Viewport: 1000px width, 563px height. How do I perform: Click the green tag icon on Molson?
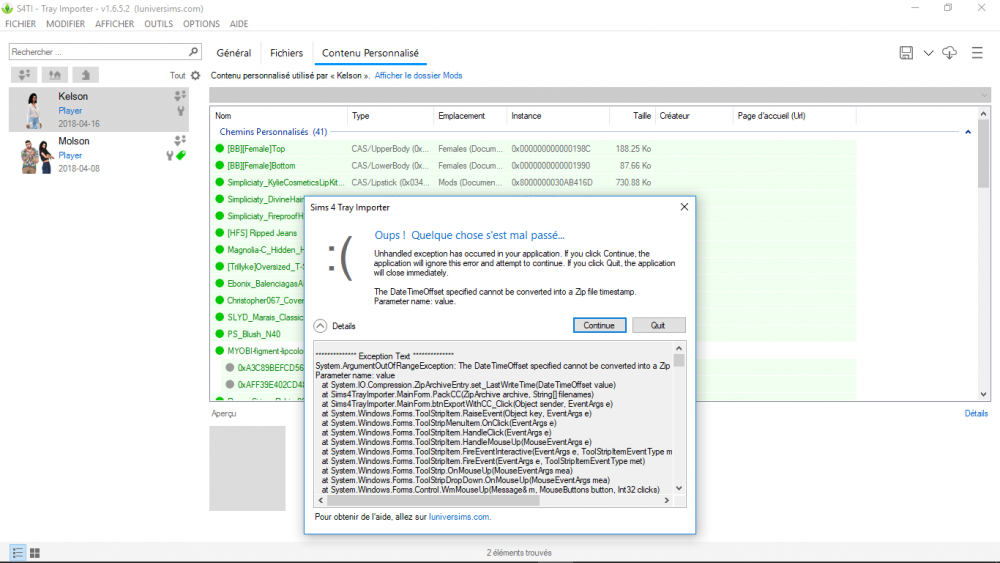coord(181,155)
